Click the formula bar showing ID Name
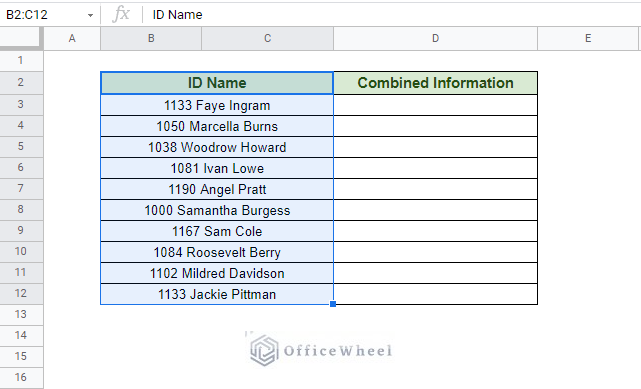 (392, 15)
